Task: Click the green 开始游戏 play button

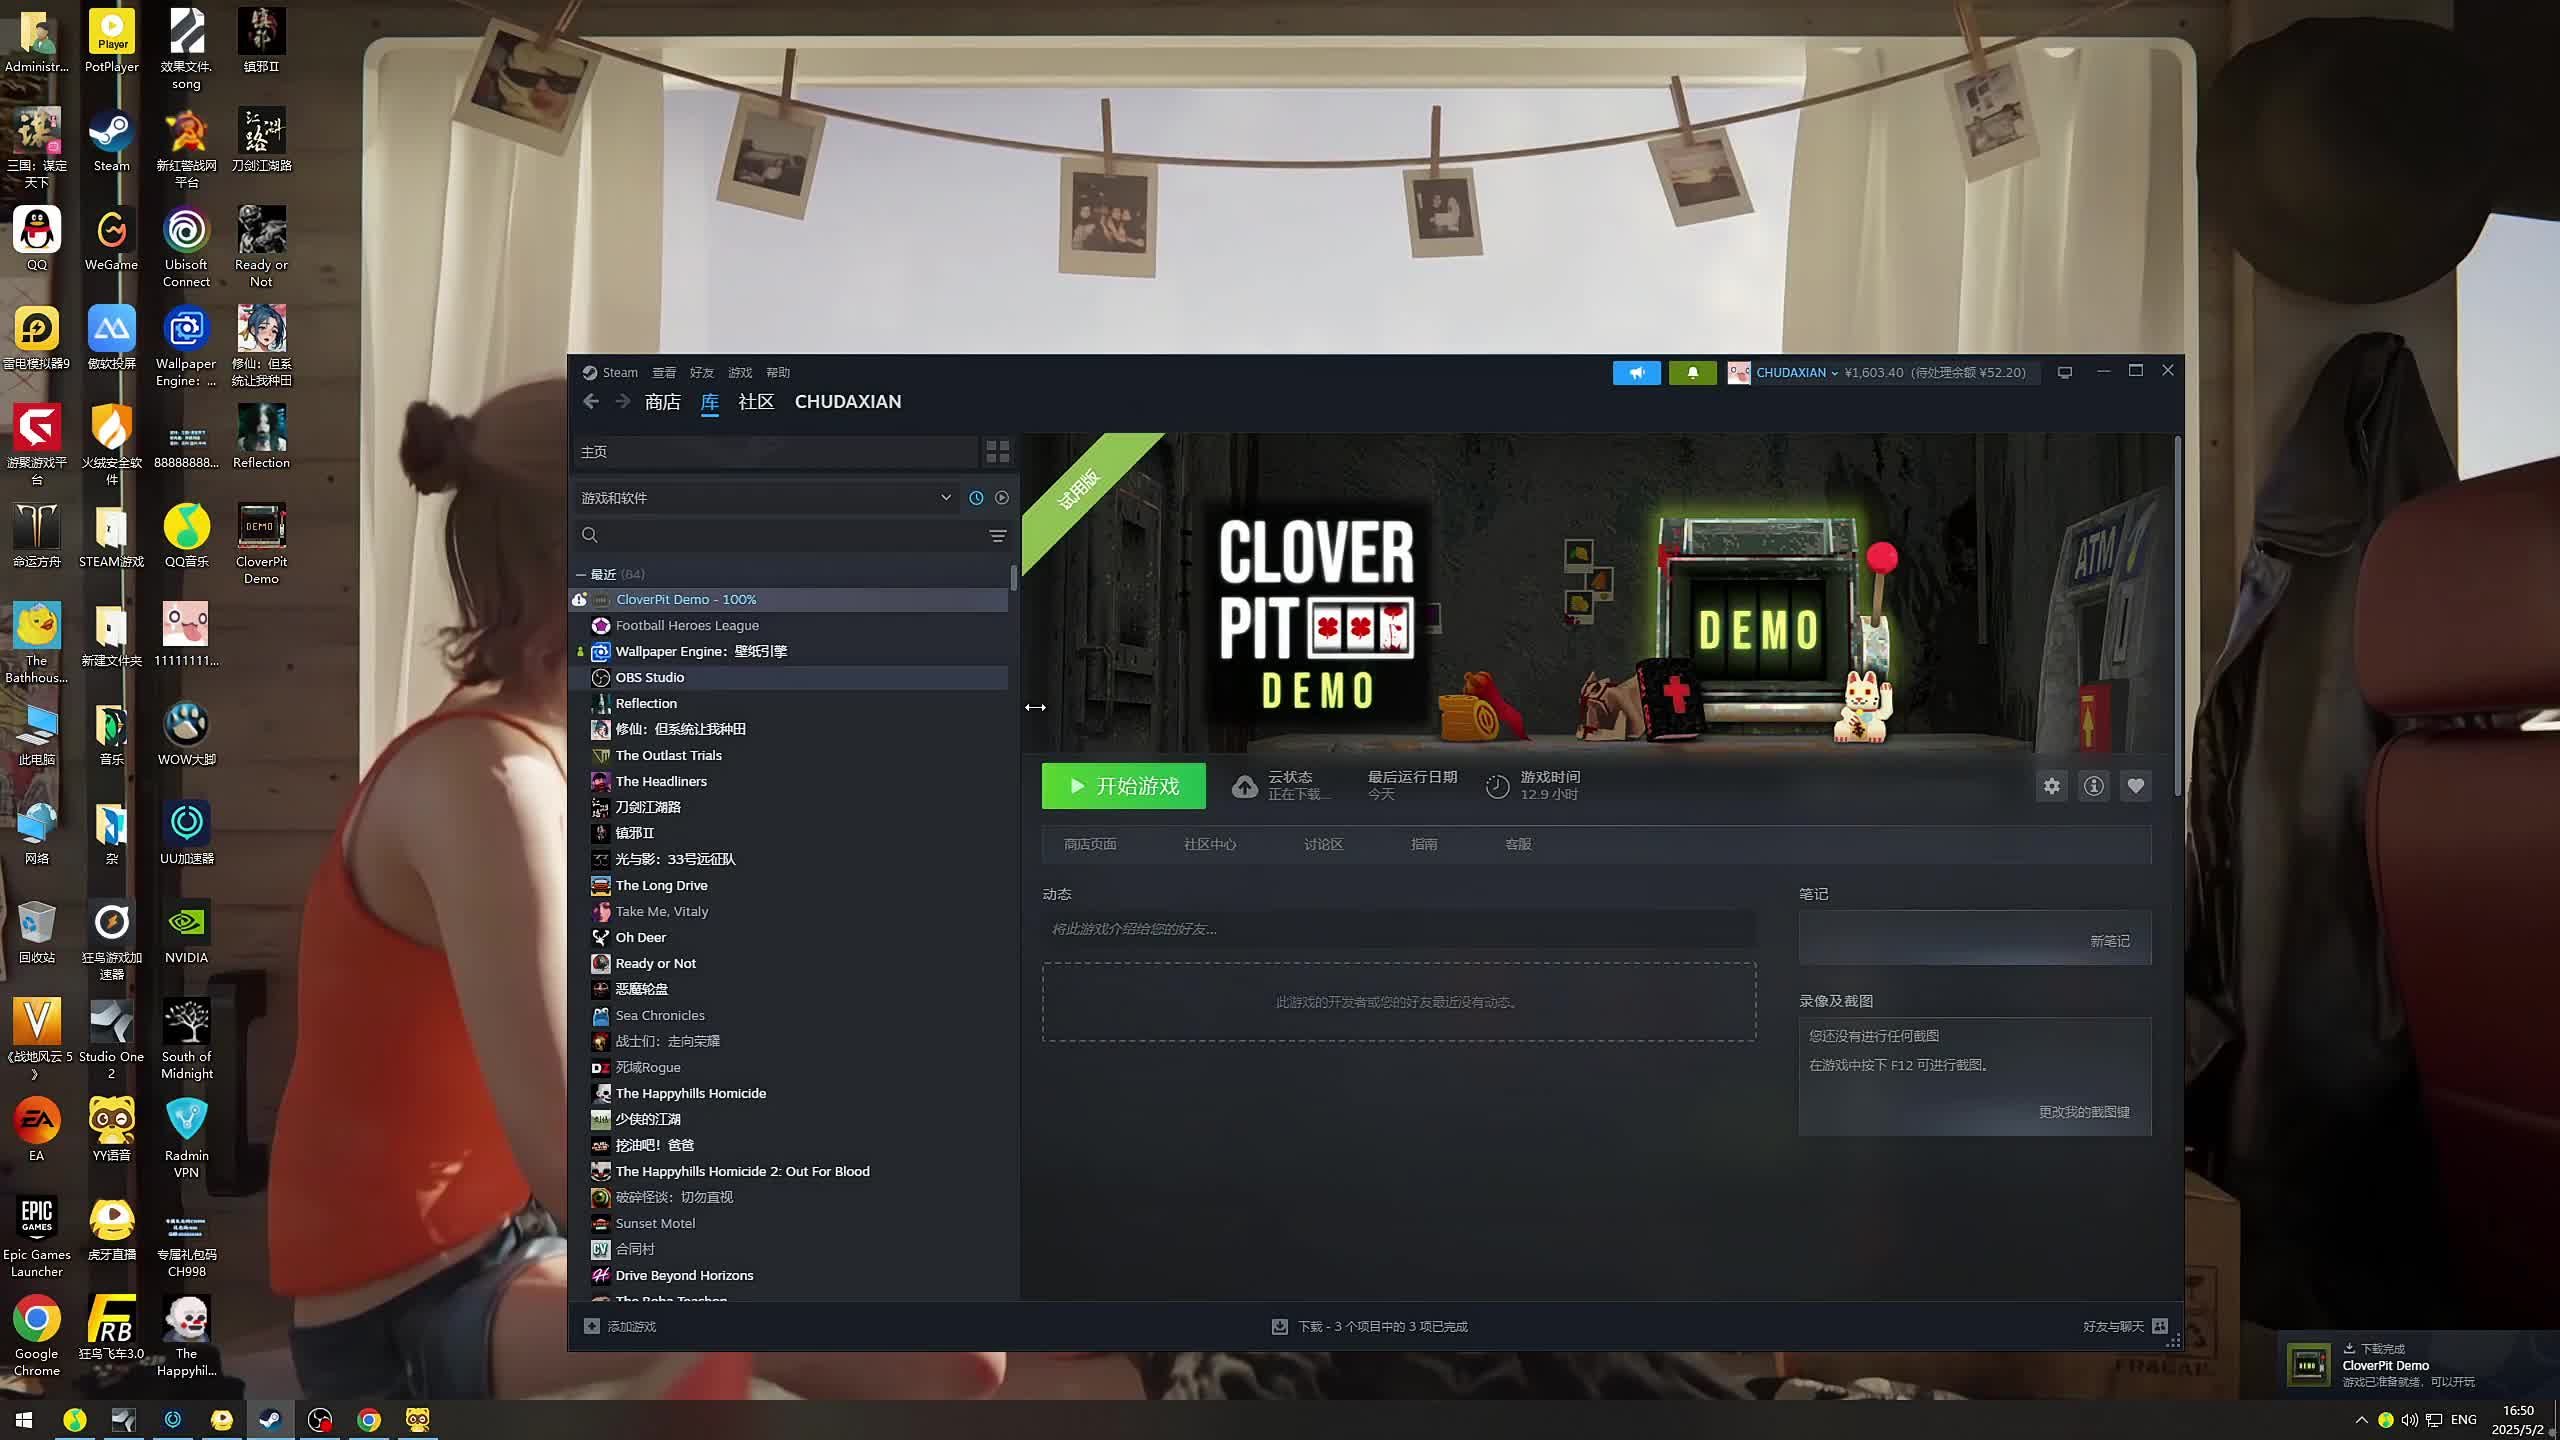Action: click(1123, 786)
